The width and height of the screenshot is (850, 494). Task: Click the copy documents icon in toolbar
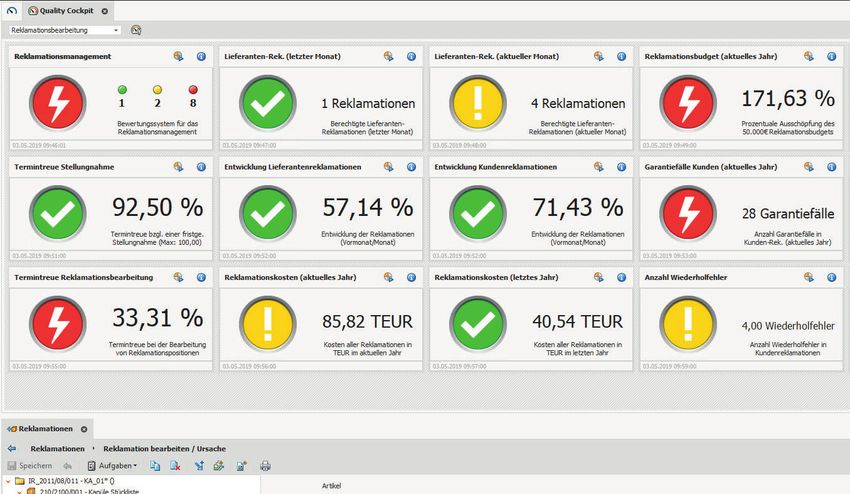[154, 466]
